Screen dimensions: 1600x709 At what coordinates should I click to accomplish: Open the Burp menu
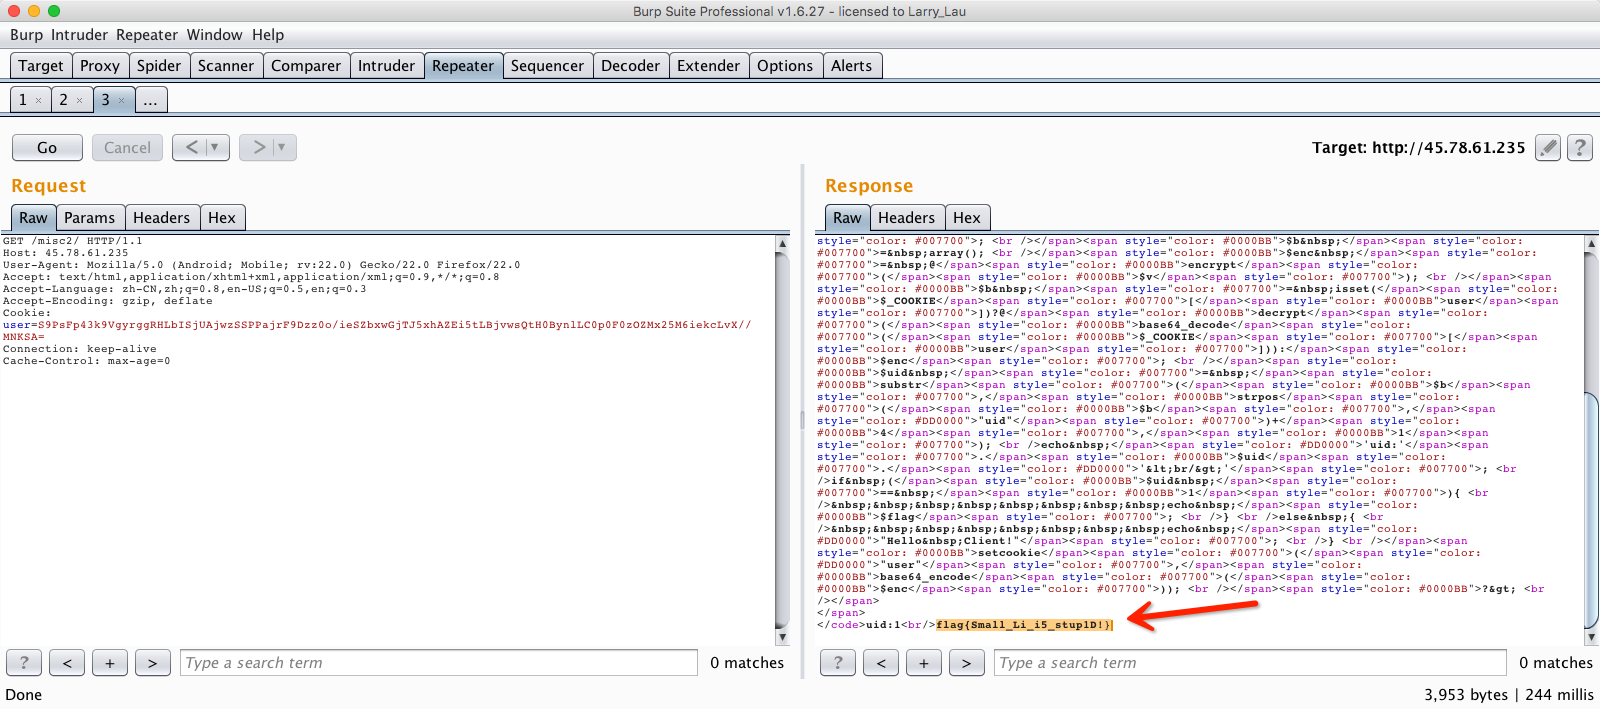(26, 35)
